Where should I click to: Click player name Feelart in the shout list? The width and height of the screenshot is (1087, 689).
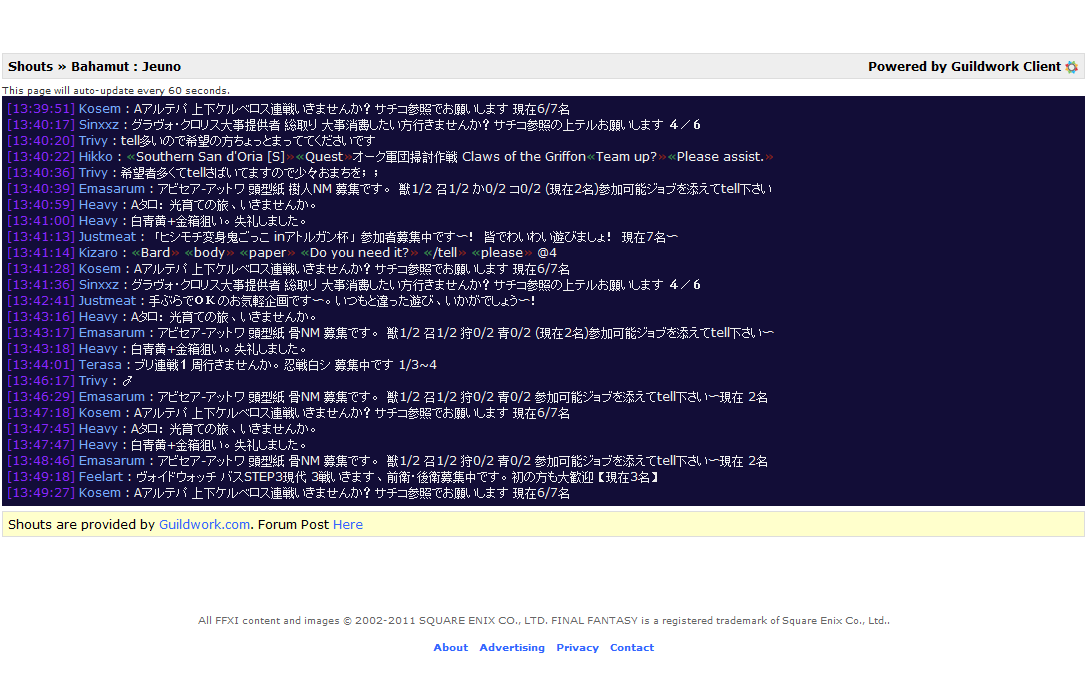pos(101,477)
